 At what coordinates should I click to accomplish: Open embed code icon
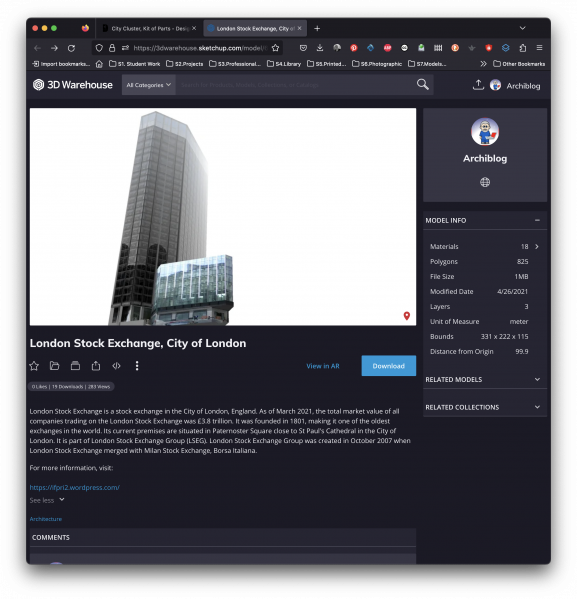(x=117, y=366)
